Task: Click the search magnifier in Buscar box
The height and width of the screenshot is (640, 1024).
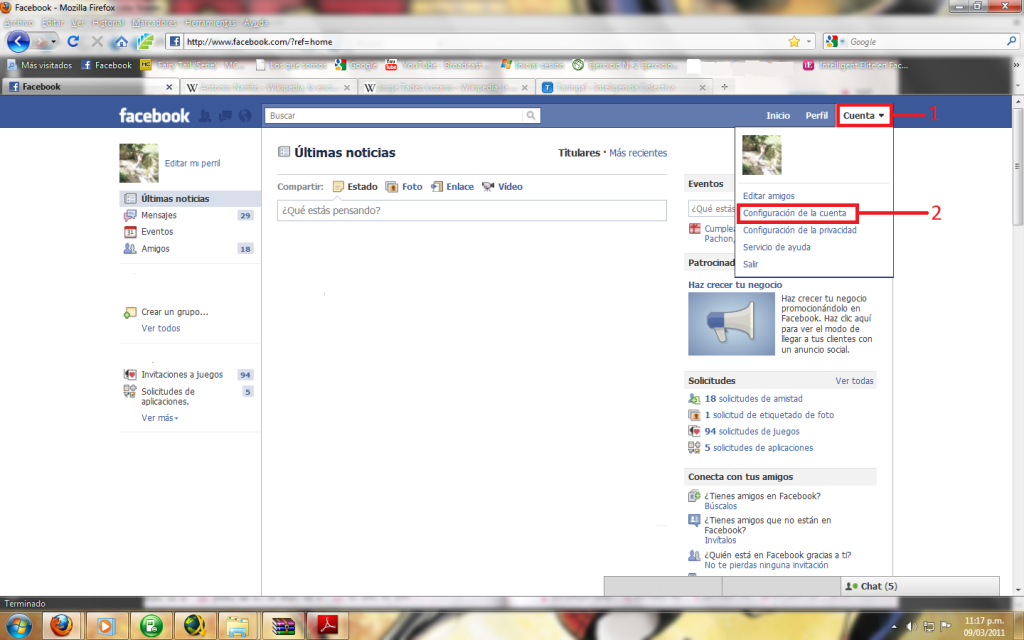Action: pyautogui.click(x=531, y=116)
